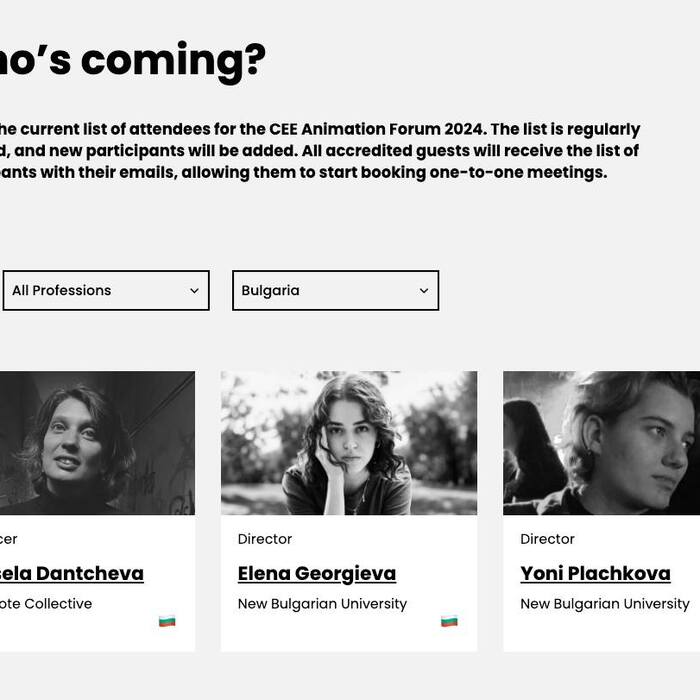Click Bulgarian flag icon on Elena Georgieva card
The image size is (700, 700).
tap(449, 622)
